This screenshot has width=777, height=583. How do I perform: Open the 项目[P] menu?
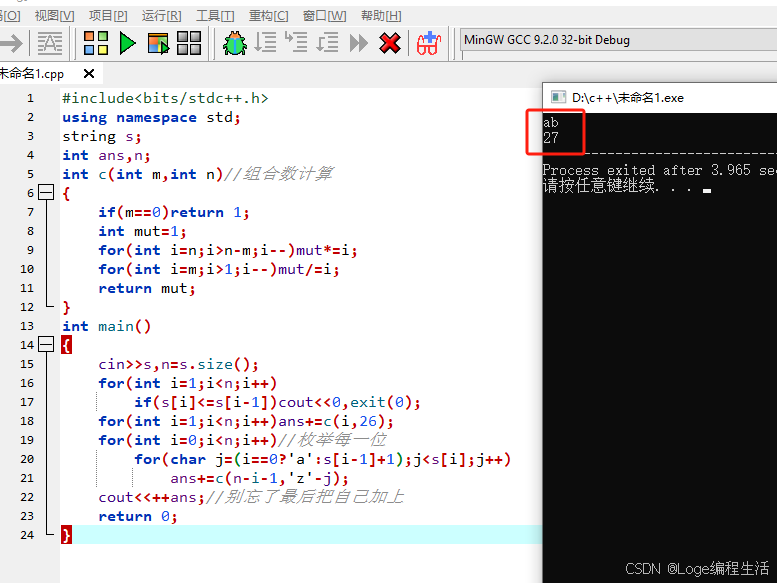[x=108, y=16]
